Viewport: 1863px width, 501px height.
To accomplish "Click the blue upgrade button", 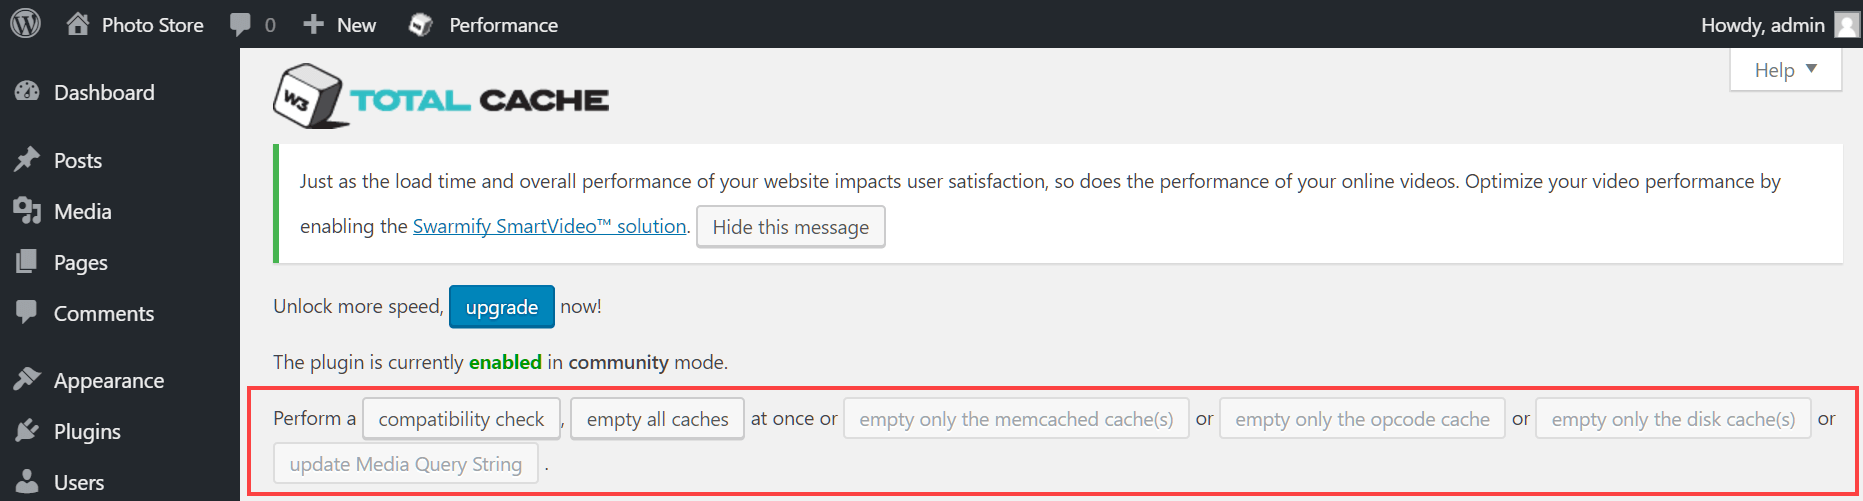I will coord(502,307).
